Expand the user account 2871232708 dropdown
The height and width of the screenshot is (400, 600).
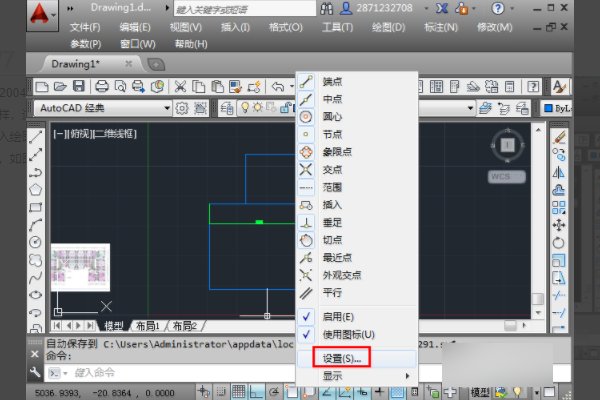pos(426,8)
